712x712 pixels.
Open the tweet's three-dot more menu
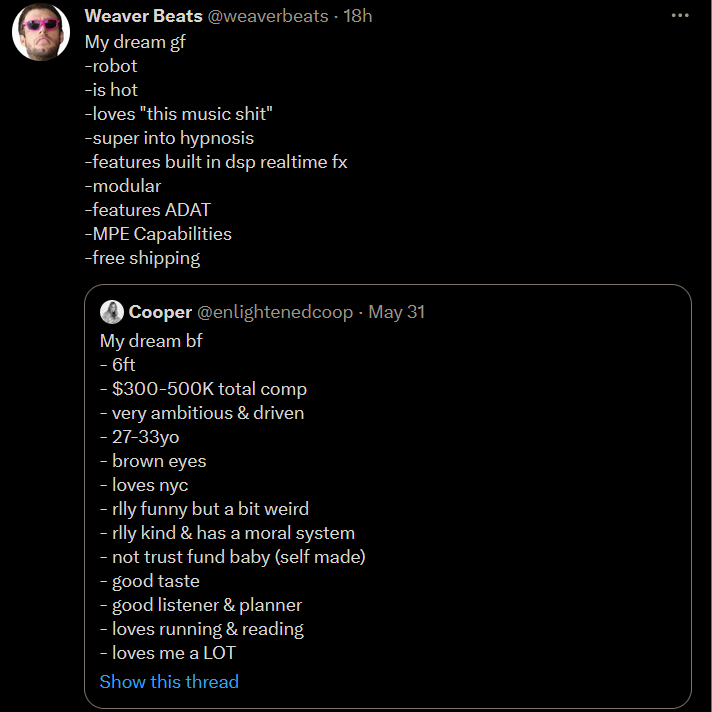click(x=680, y=15)
